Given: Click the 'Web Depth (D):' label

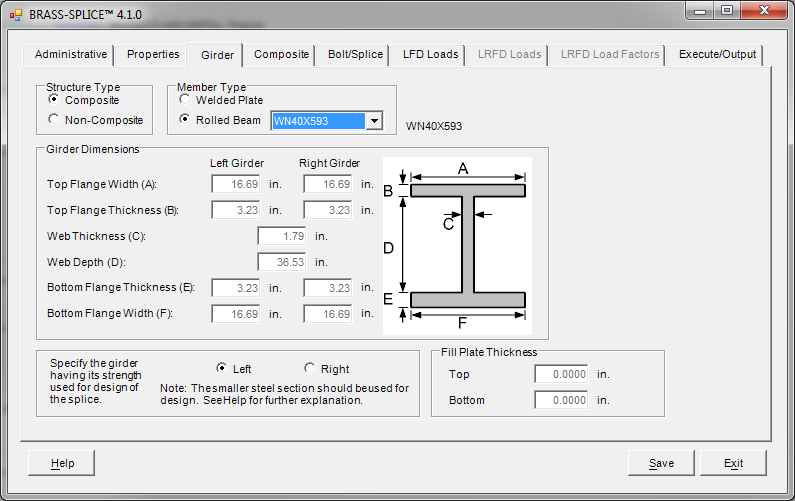Looking at the screenshot, I should (x=86, y=262).
